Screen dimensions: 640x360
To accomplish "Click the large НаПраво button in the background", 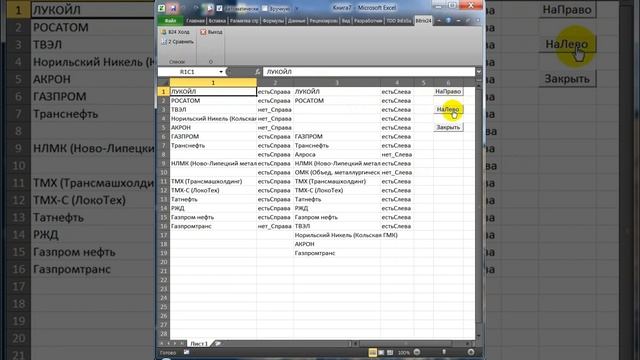I will click(567, 9).
